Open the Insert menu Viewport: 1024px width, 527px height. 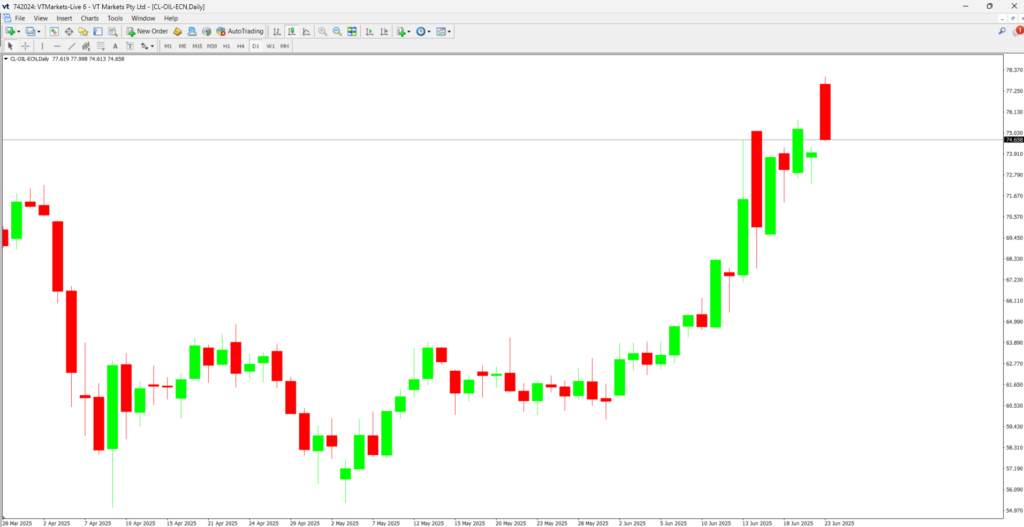[65, 18]
